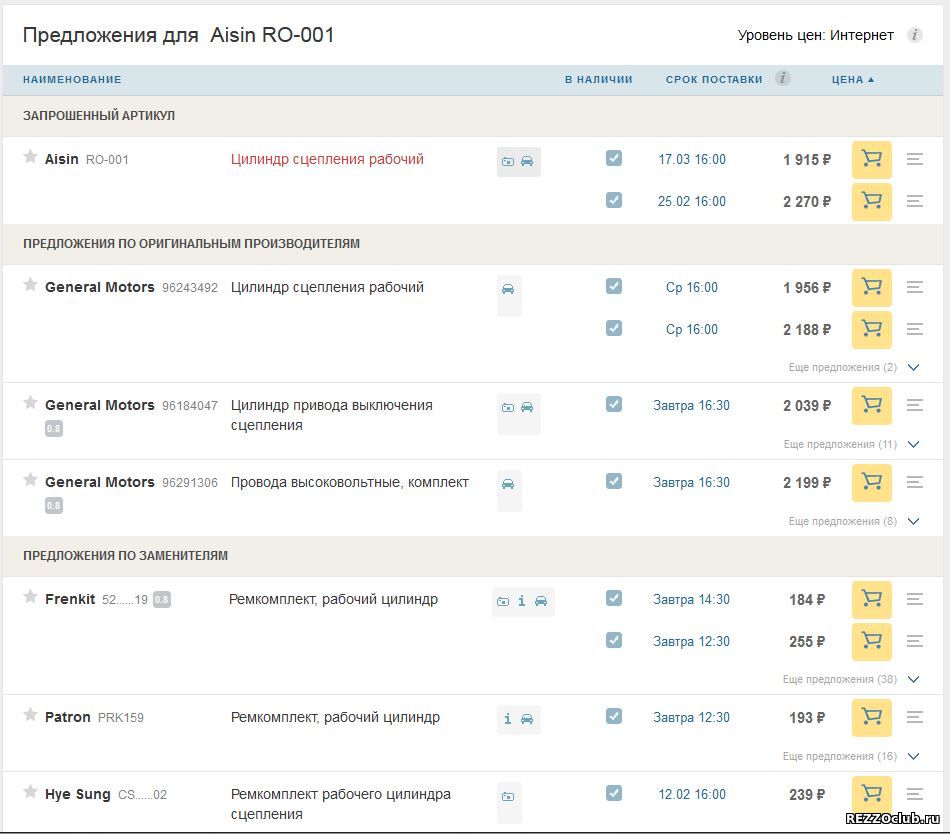Open the details menu for the 1 915 ₽ offer
The width and height of the screenshot is (950, 834).
915,159
